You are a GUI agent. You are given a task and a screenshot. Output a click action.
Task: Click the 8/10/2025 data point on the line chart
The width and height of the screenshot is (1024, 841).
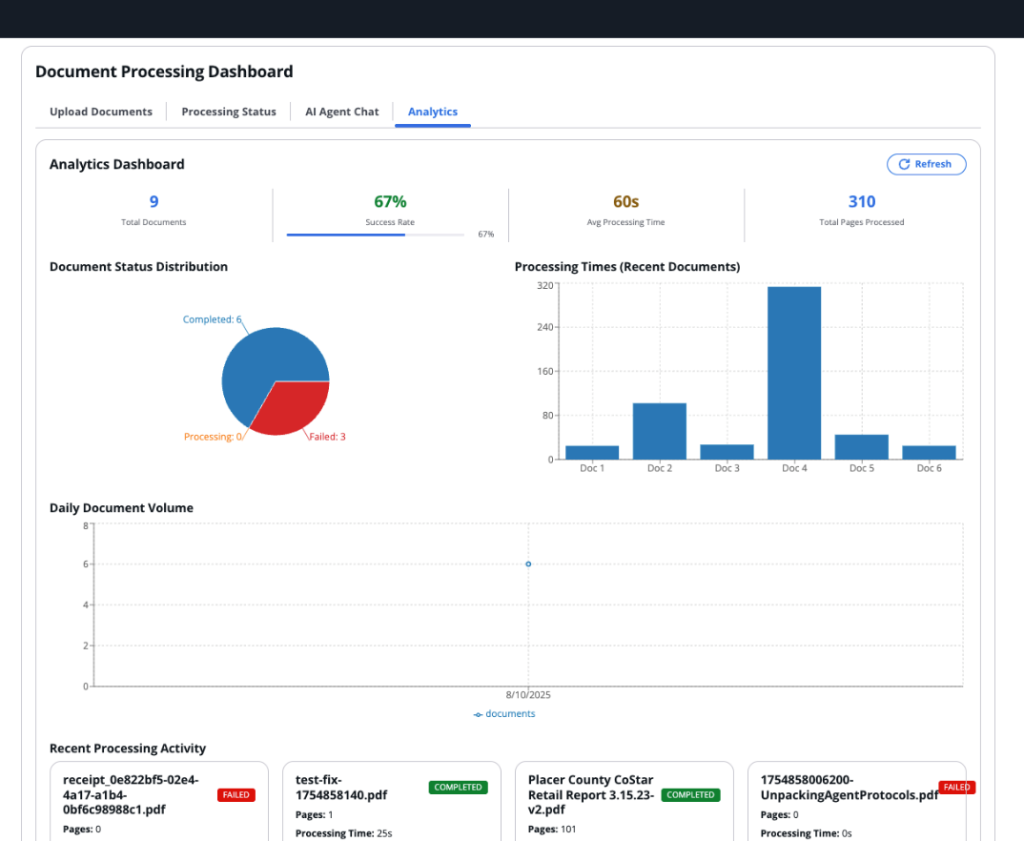tap(528, 564)
